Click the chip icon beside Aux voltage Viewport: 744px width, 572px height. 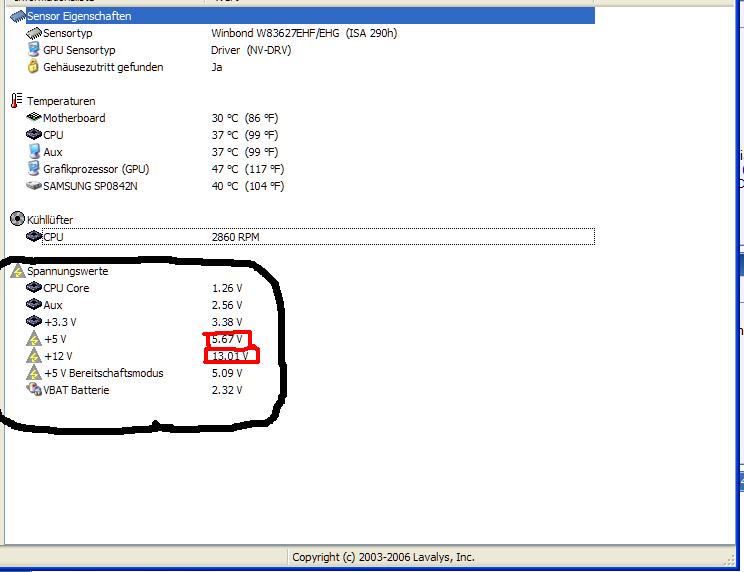34,304
